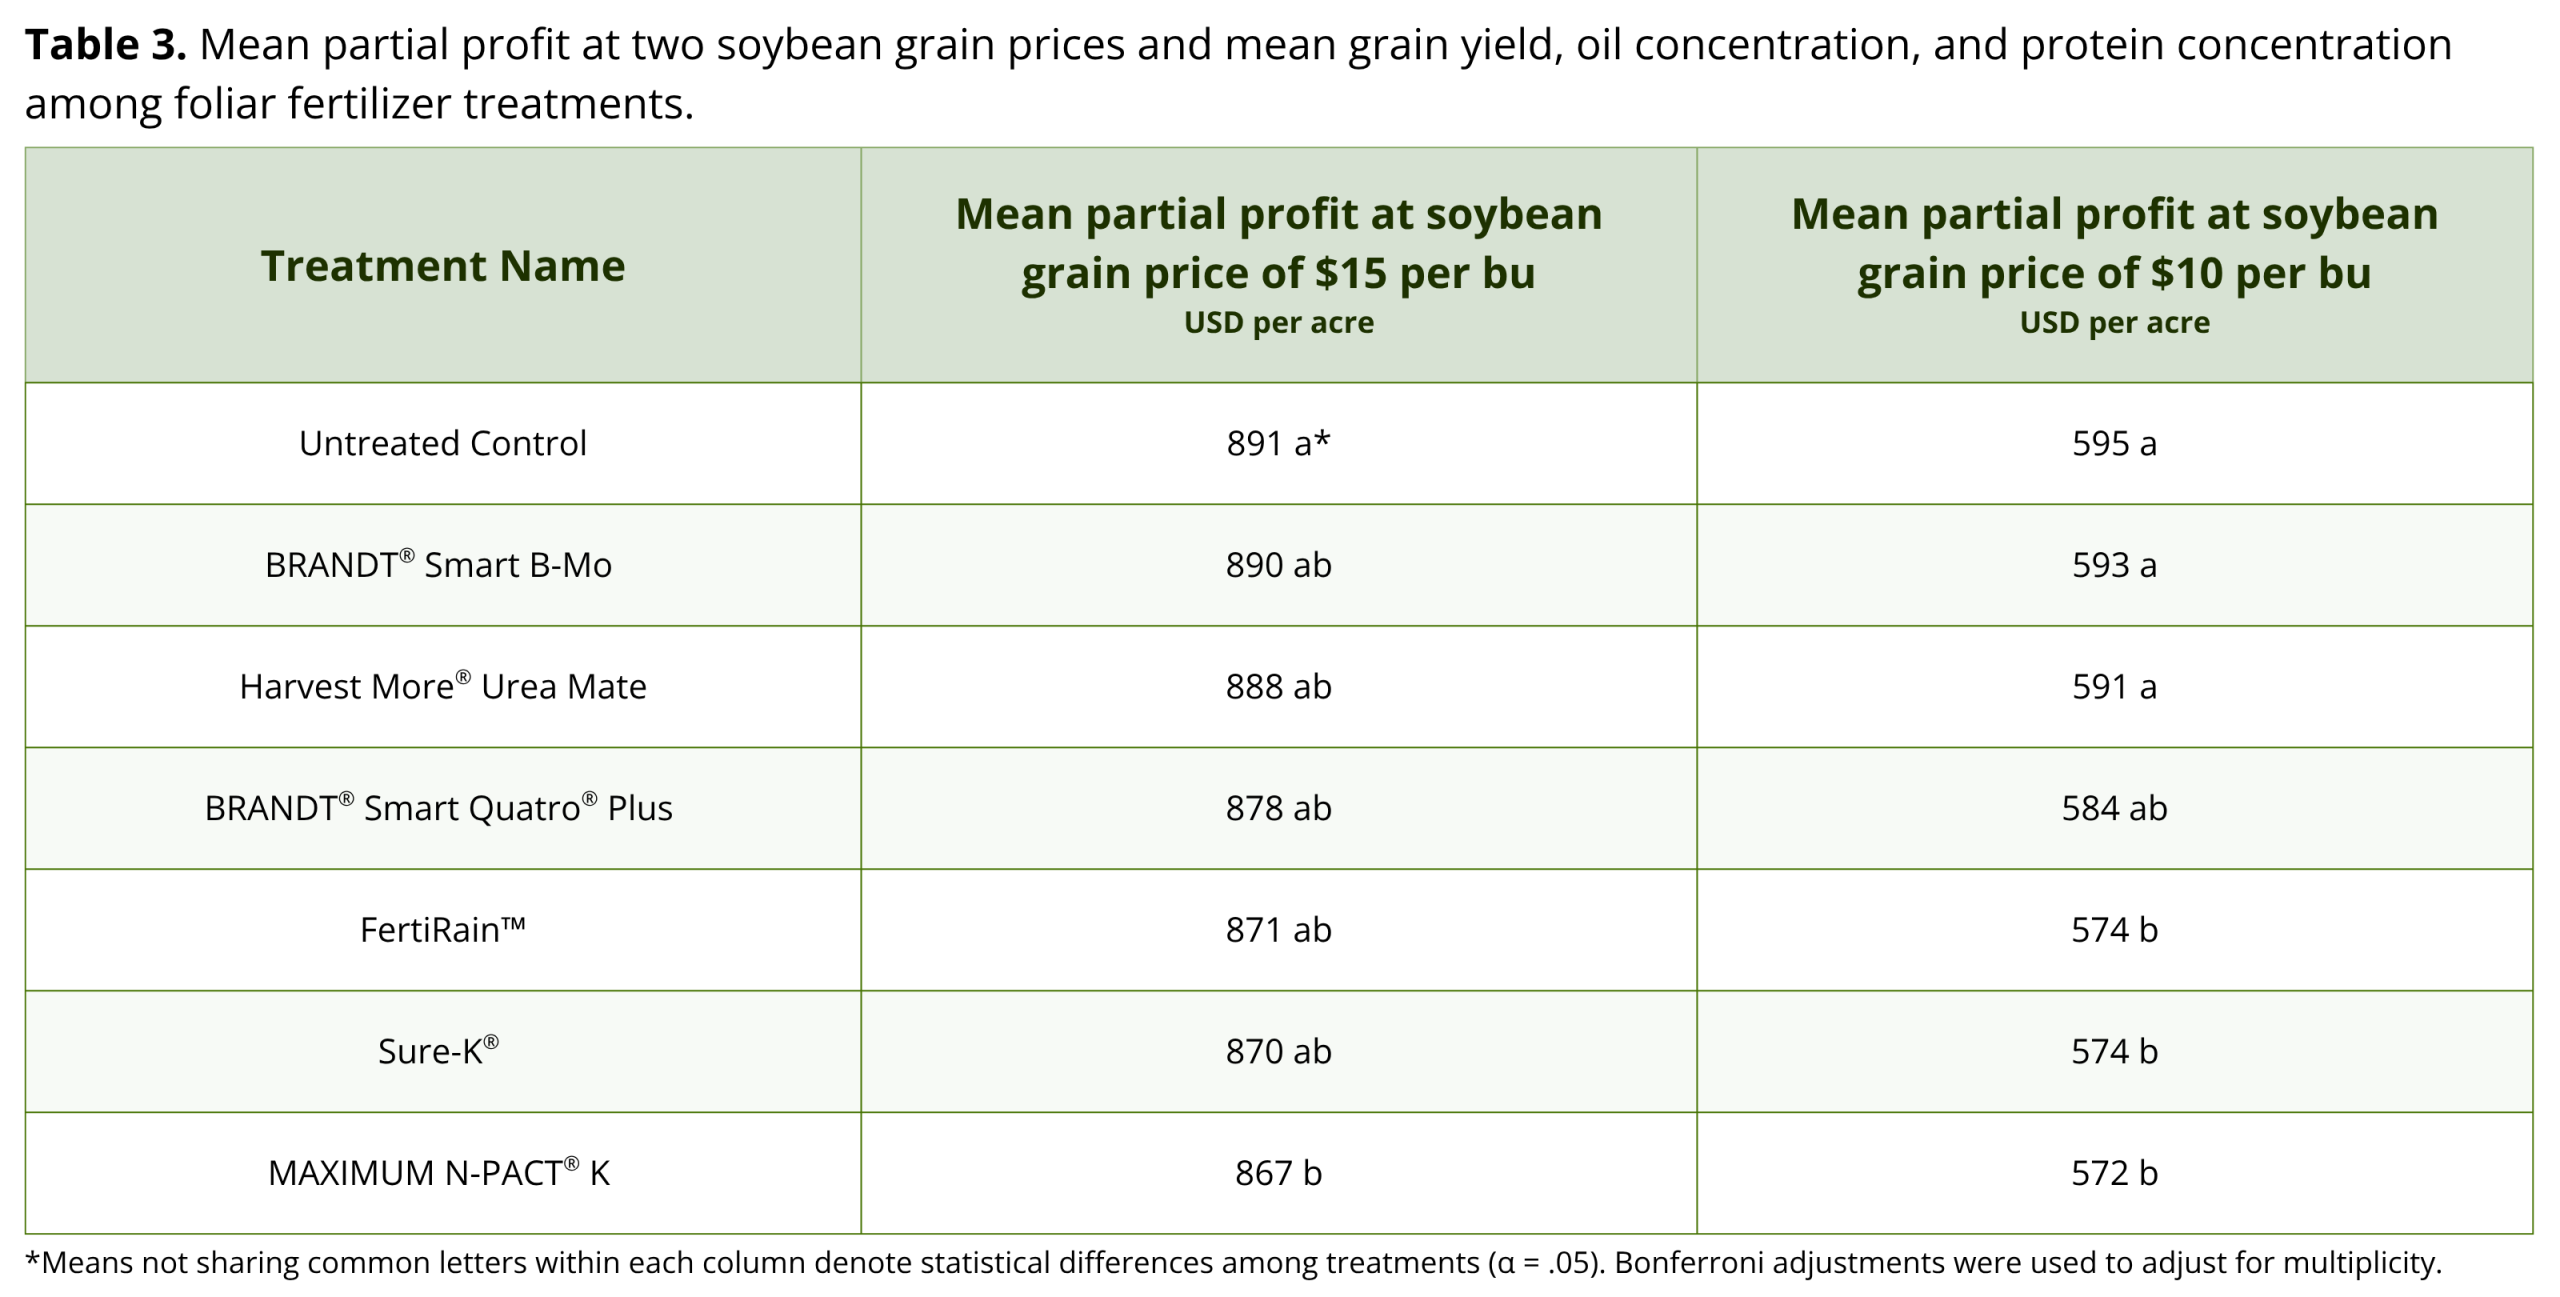The image size is (2560, 1297).
Task: Click the 888 ab profit value
Action: [x=1278, y=687]
